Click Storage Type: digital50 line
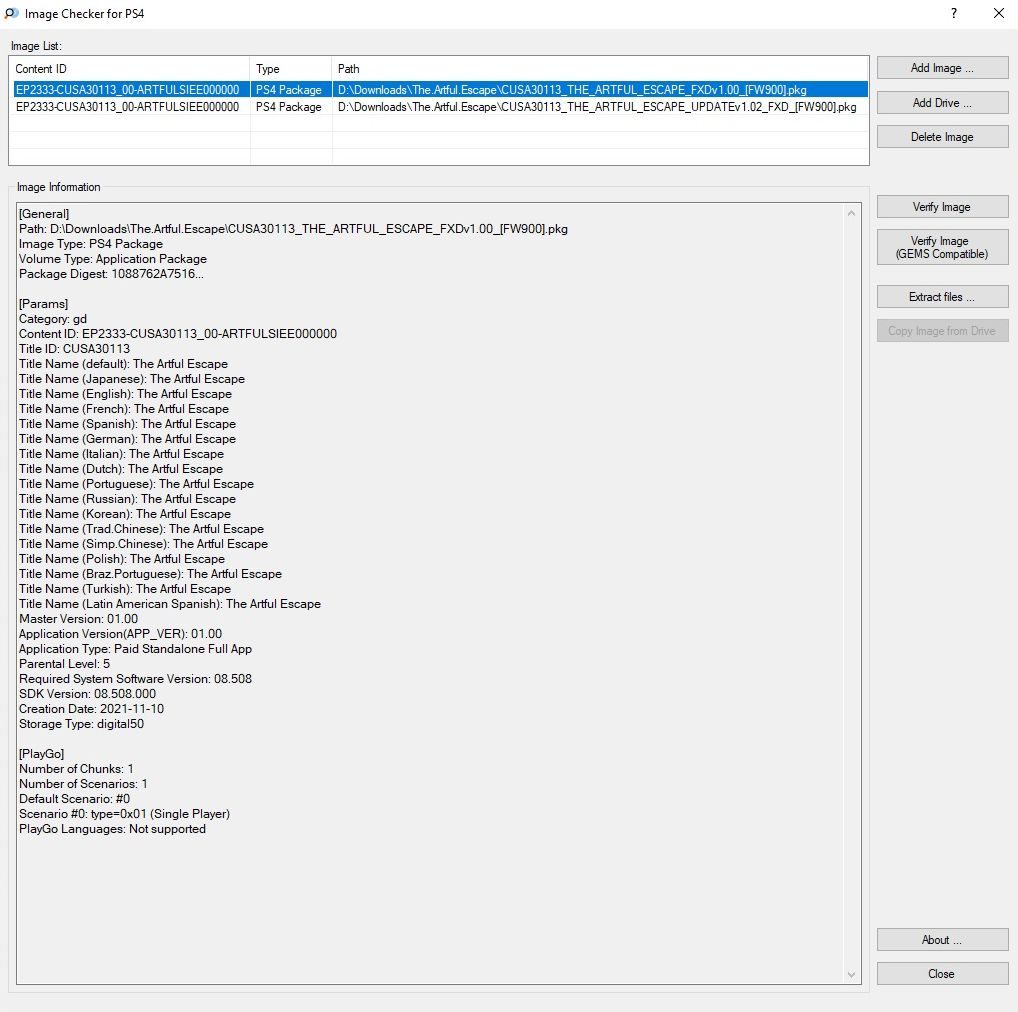This screenshot has height=1012, width=1018. coord(81,724)
